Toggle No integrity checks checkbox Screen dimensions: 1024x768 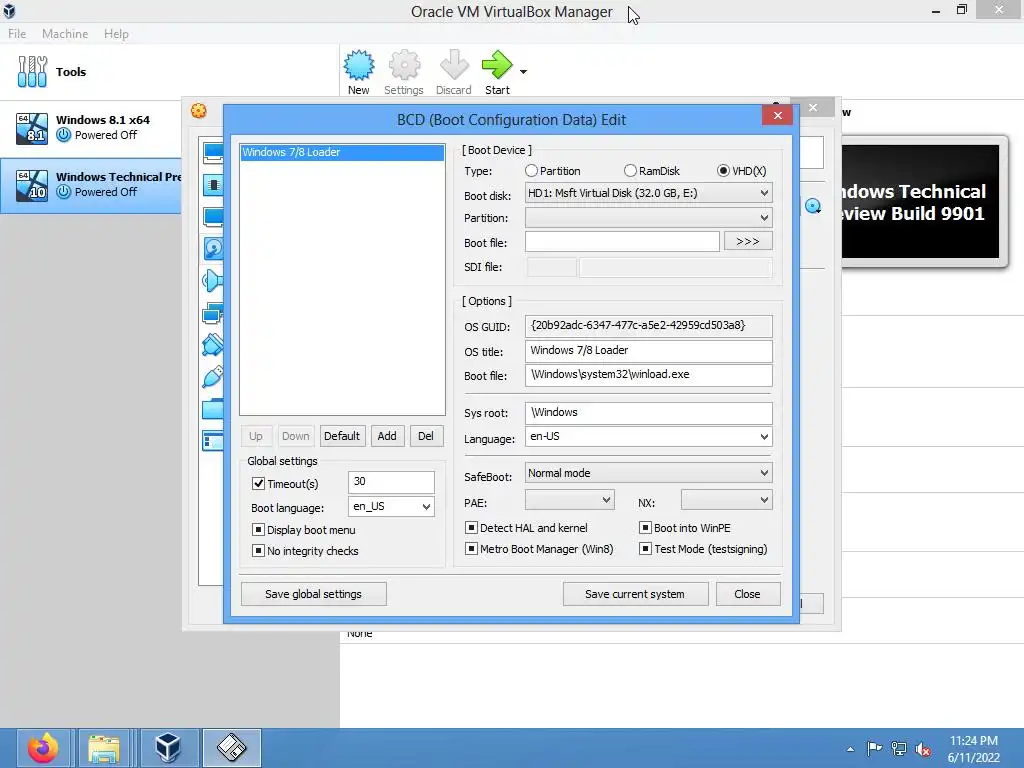pyautogui.click(x=259, y=551)
